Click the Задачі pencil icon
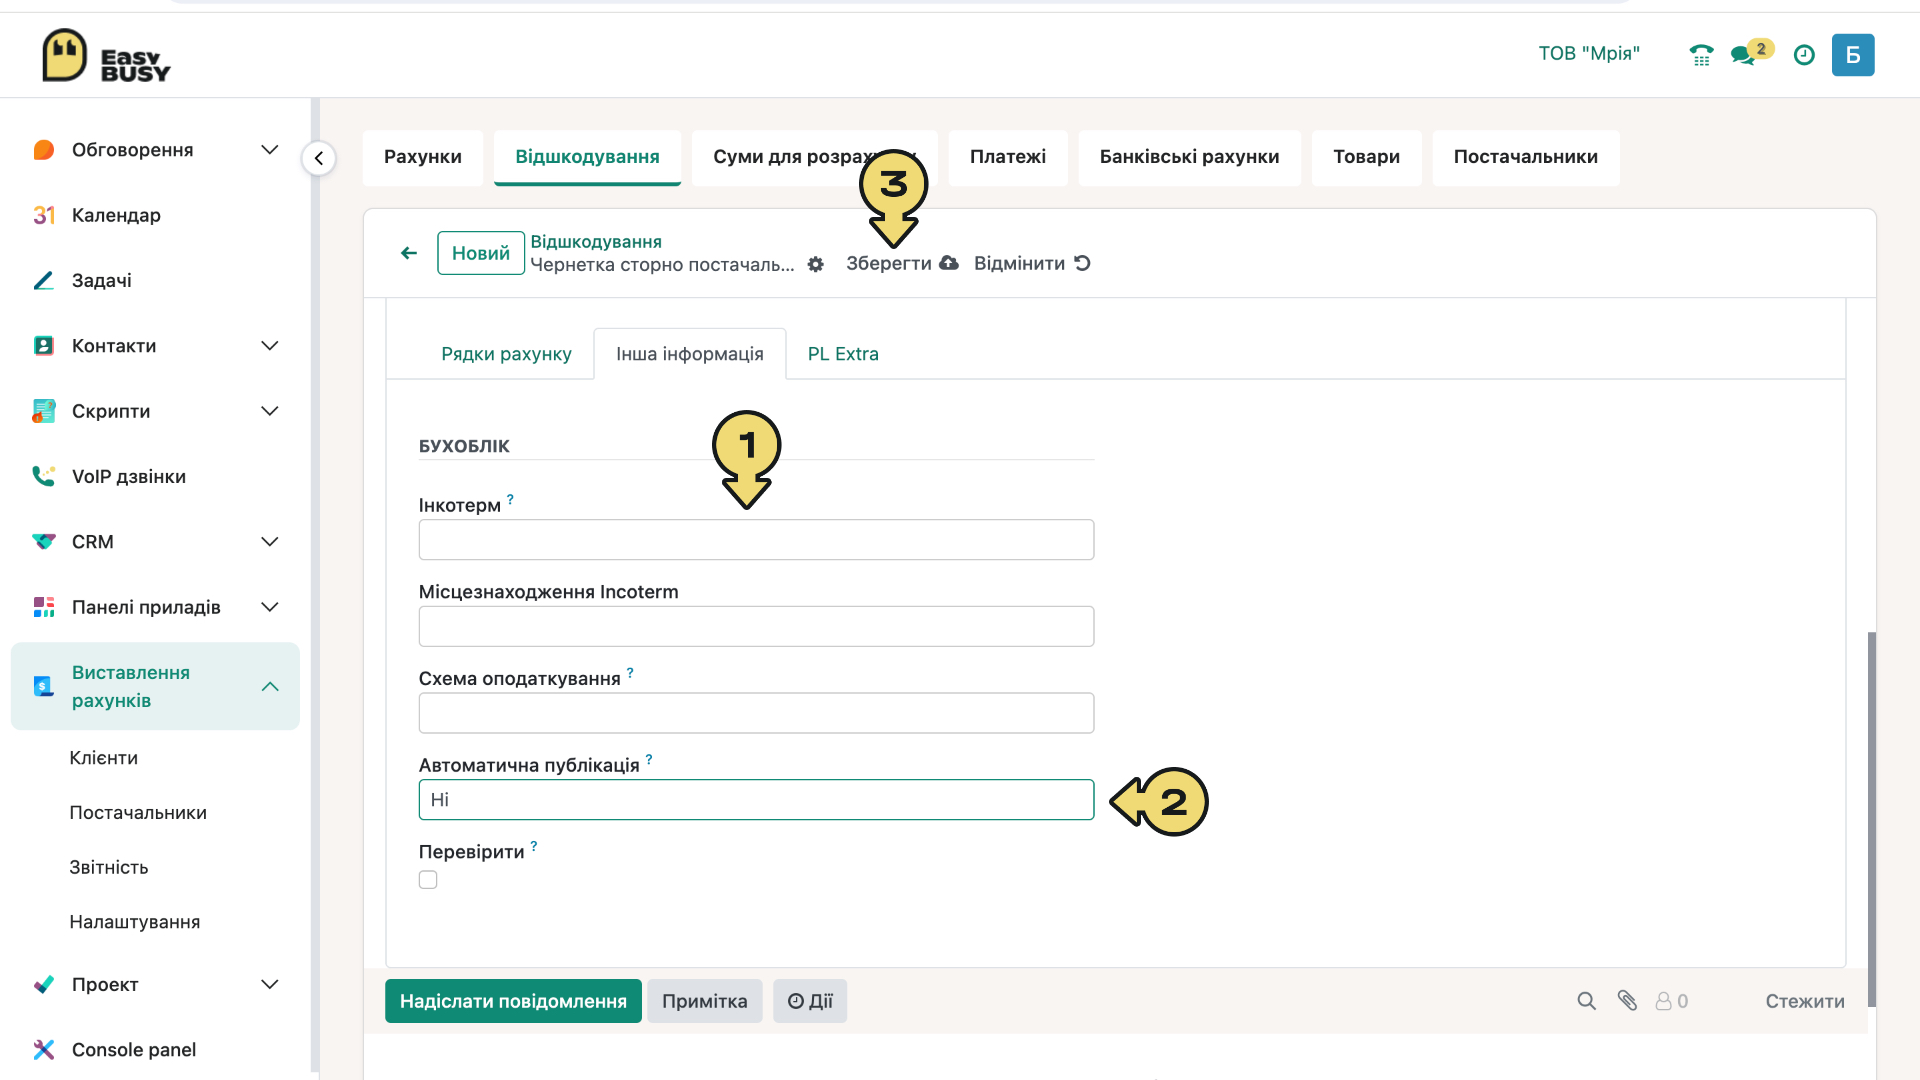 (43, 281)
